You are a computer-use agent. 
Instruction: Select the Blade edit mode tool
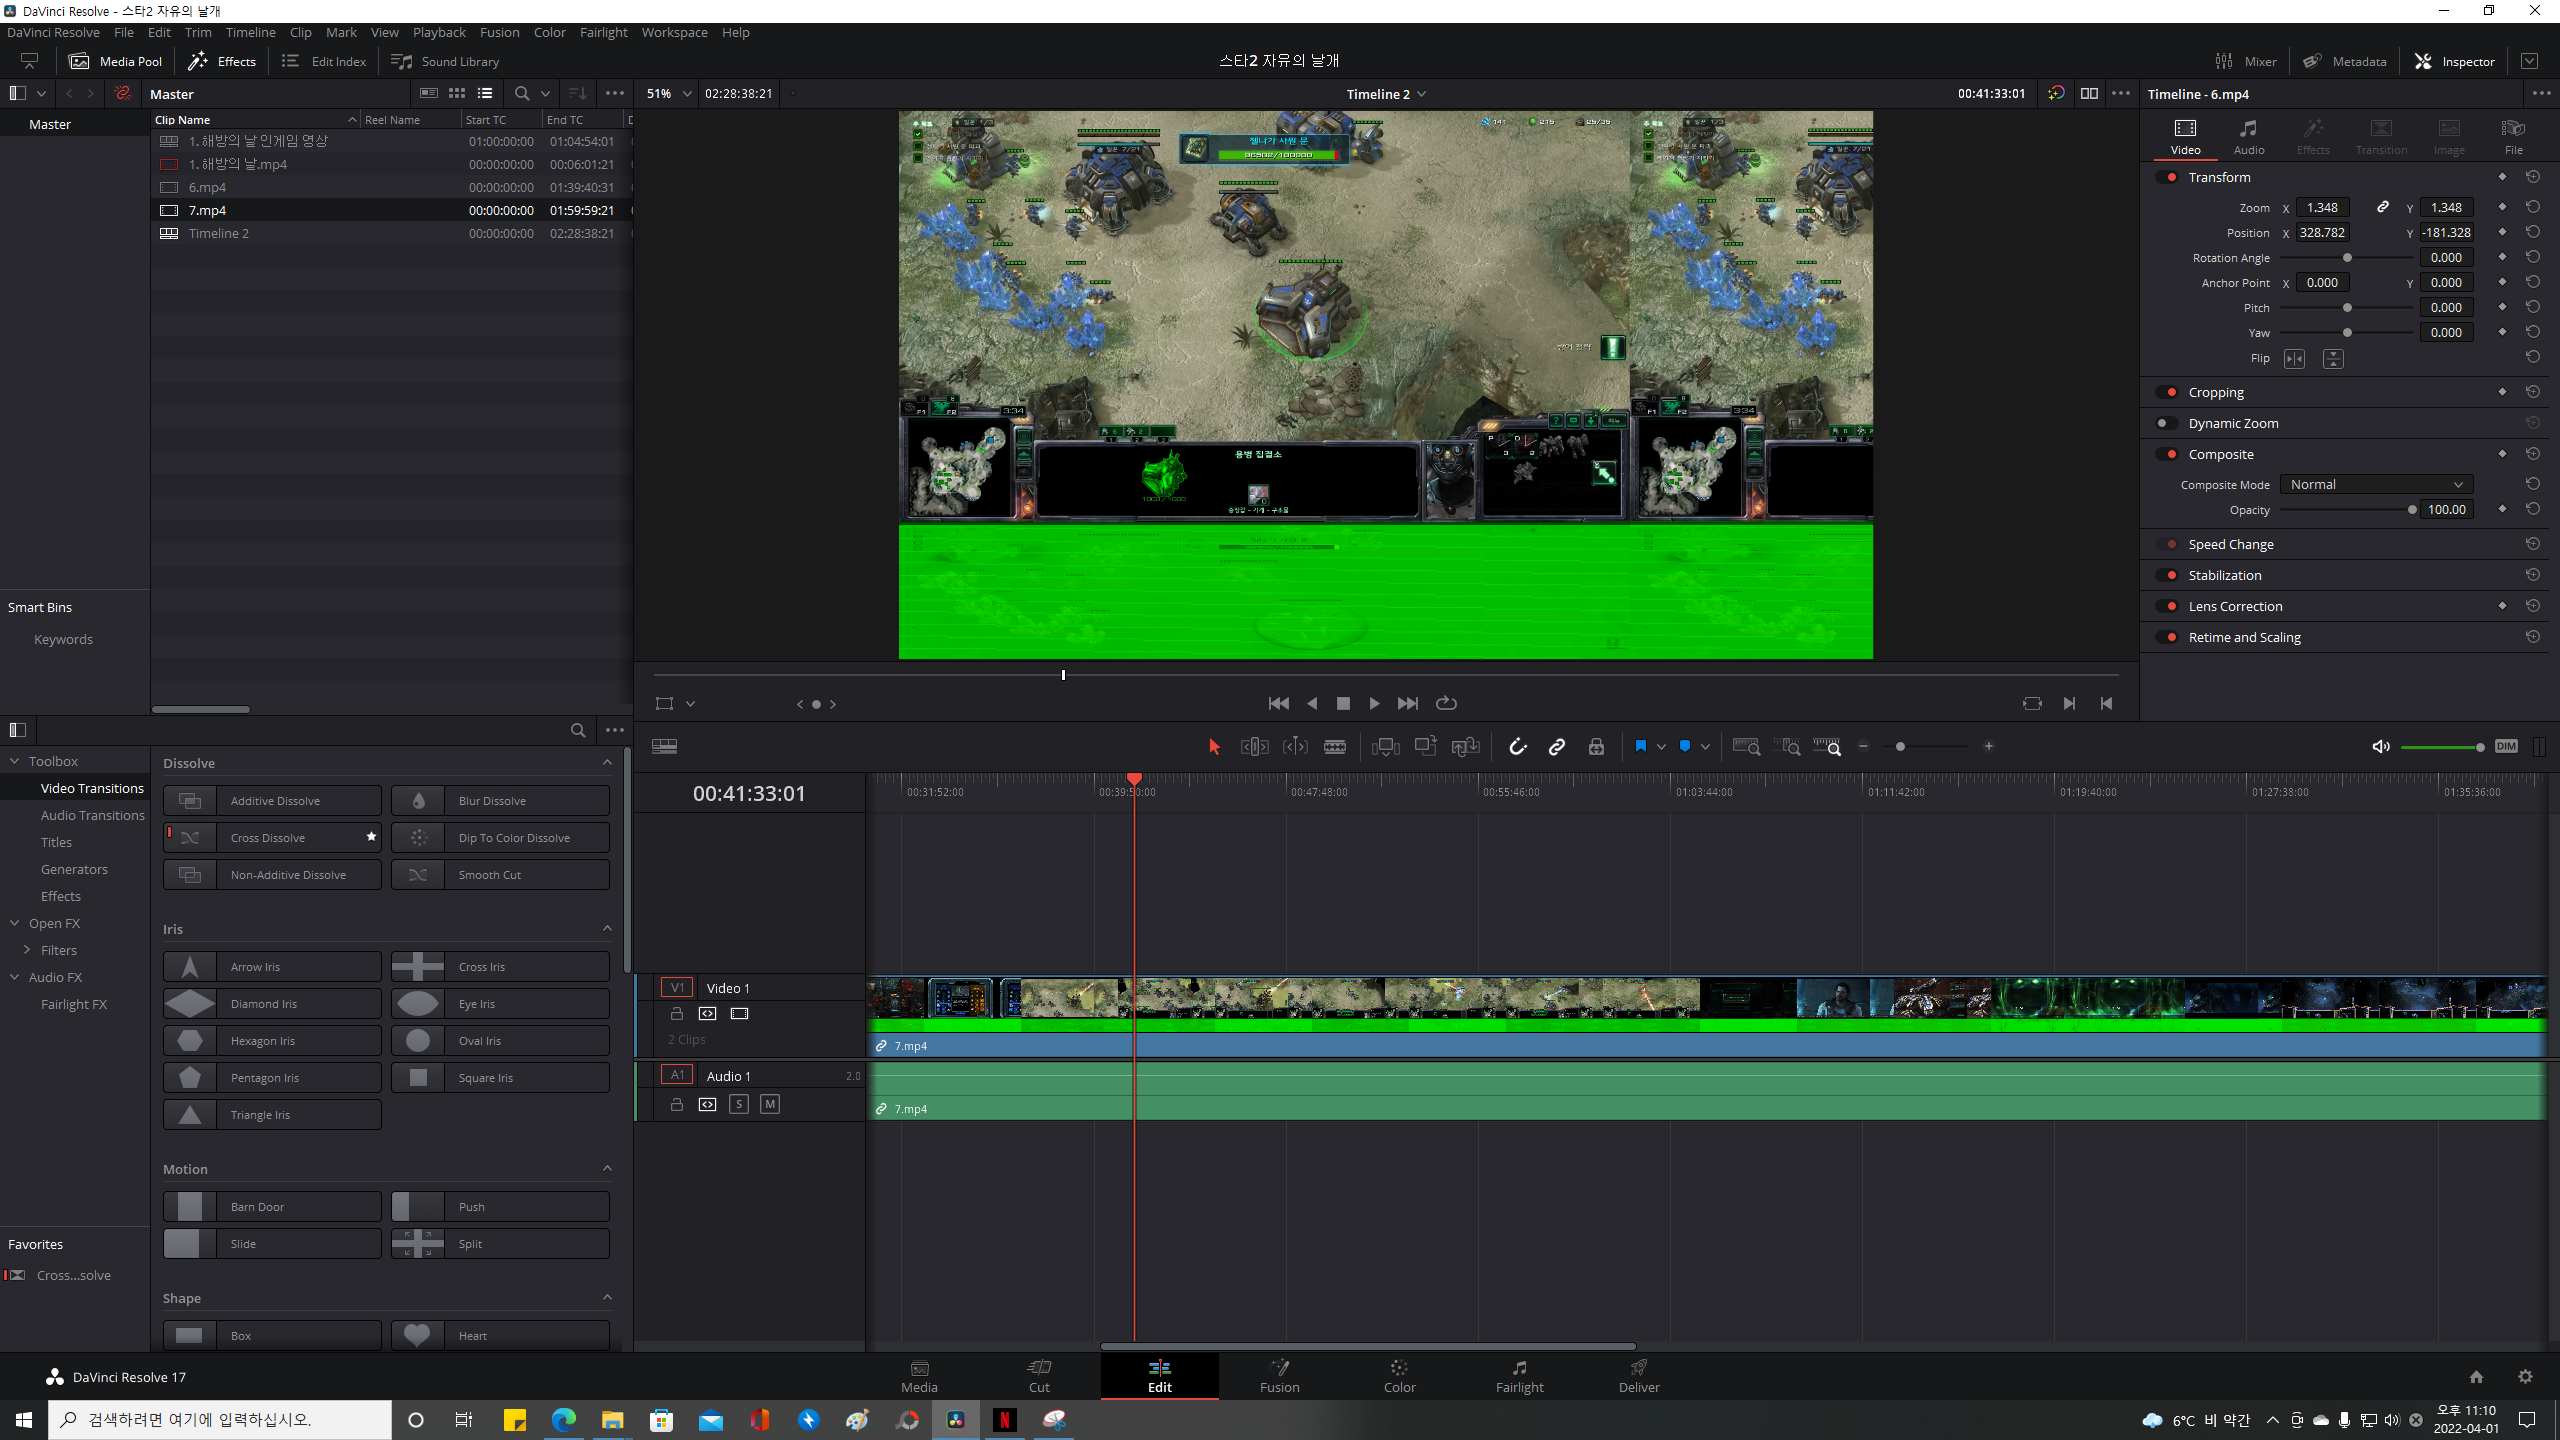(1335, 747)
